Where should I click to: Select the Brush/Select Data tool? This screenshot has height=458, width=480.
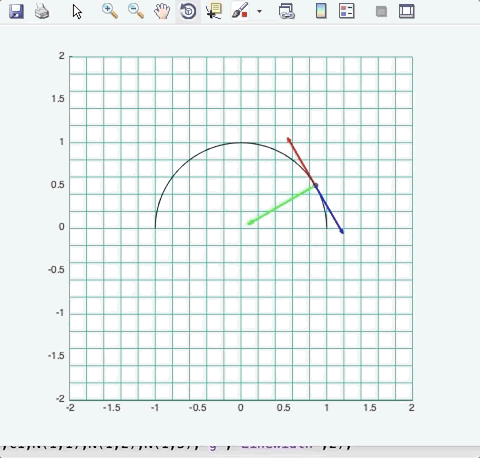(240, 11)
